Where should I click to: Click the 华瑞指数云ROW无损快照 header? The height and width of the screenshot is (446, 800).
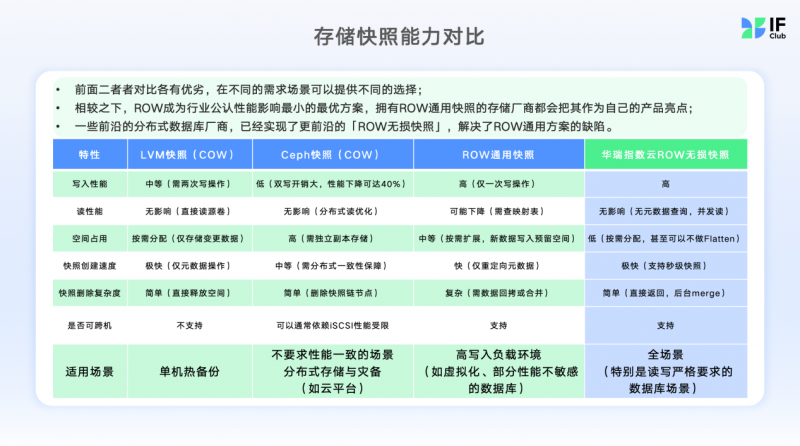pyautogui.click(x=666, y=155)
